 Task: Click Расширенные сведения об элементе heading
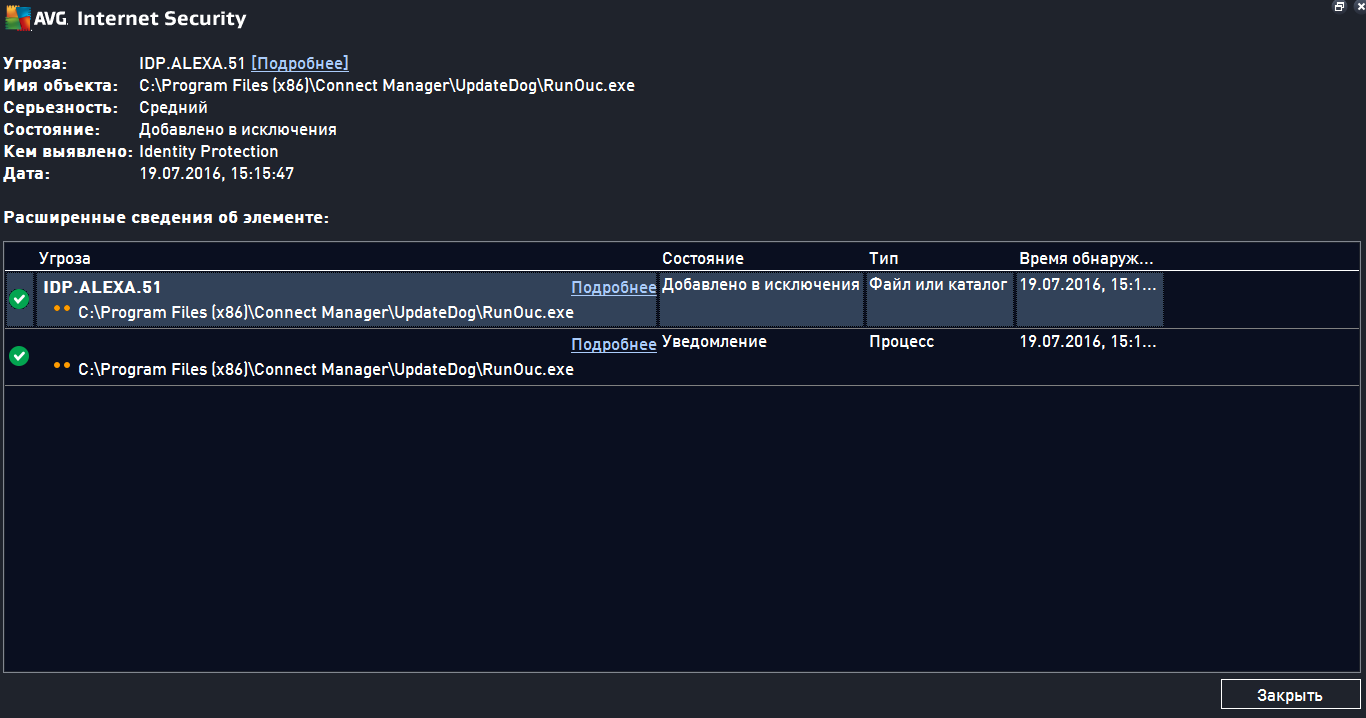click(x=166, y=217)
